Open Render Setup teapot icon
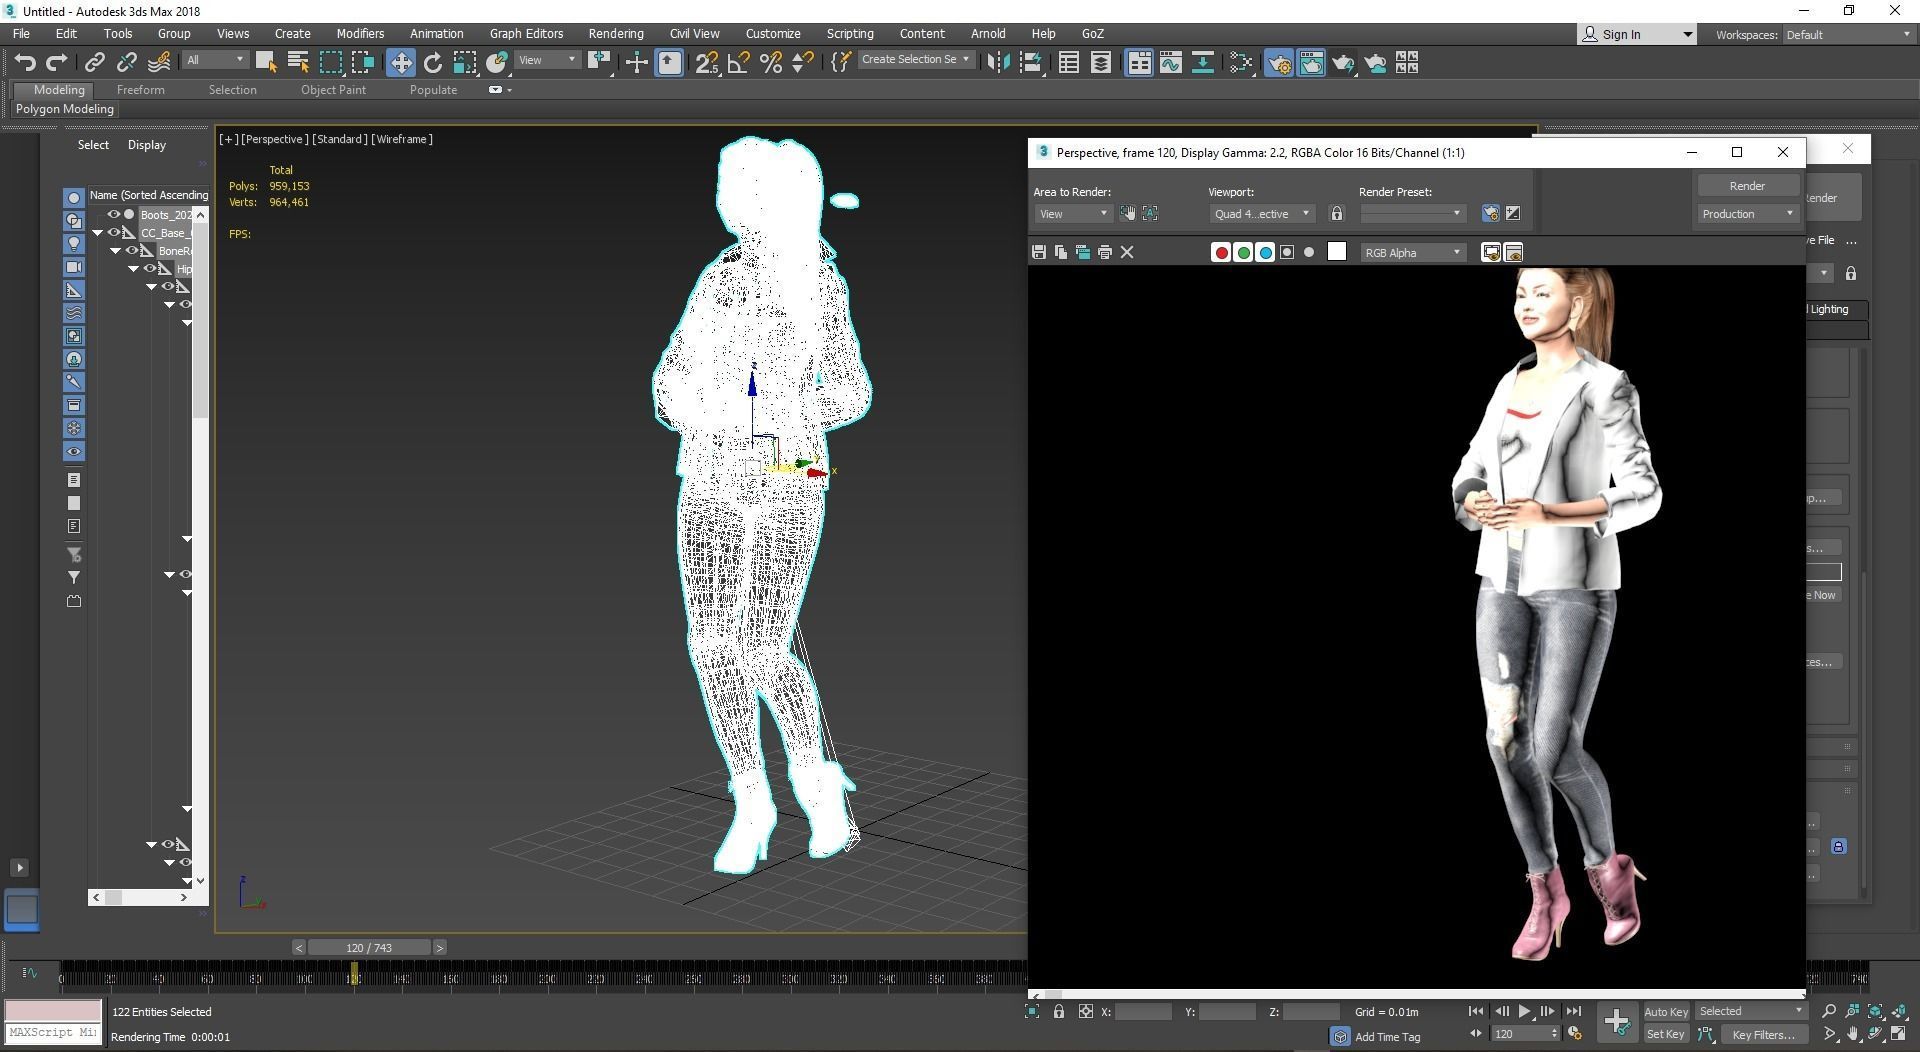The height and width of the screenshot is (1052, 1920). point(1279,63)
